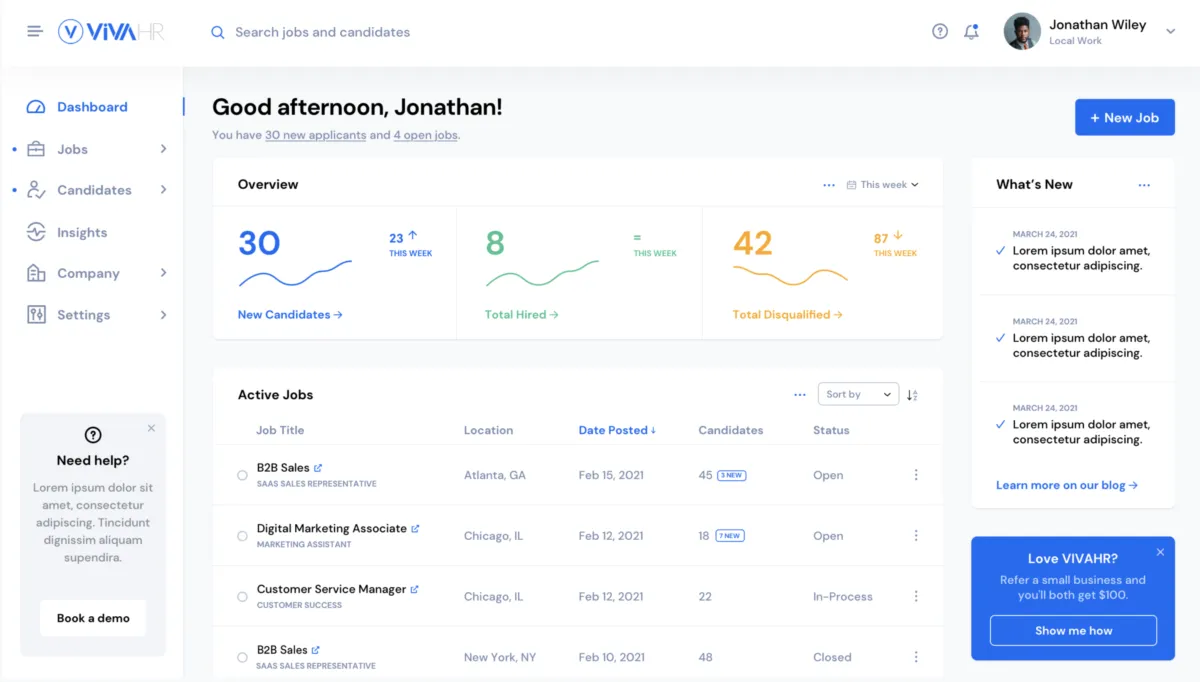1200x682 pixels.
Task: Click the search jobs and candidates field
Action: point(322,31)
